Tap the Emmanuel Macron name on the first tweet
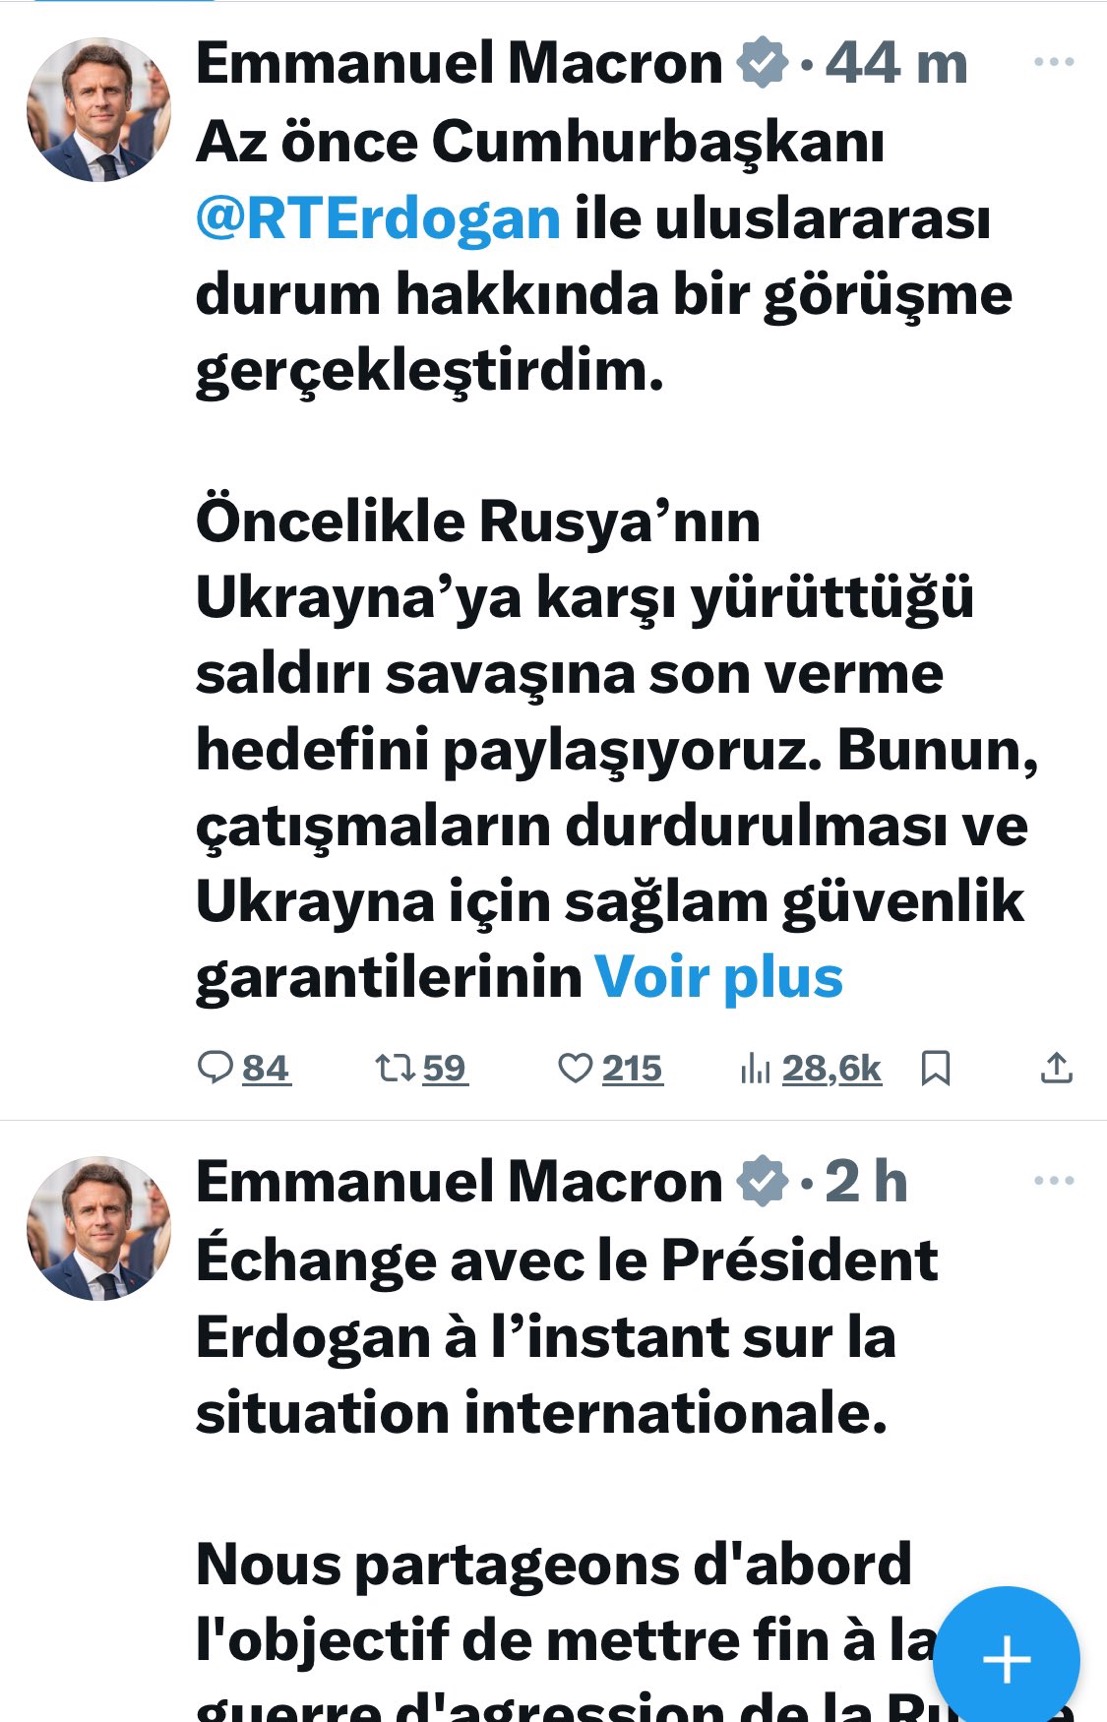1107x1722 pixels. (459, 63)
